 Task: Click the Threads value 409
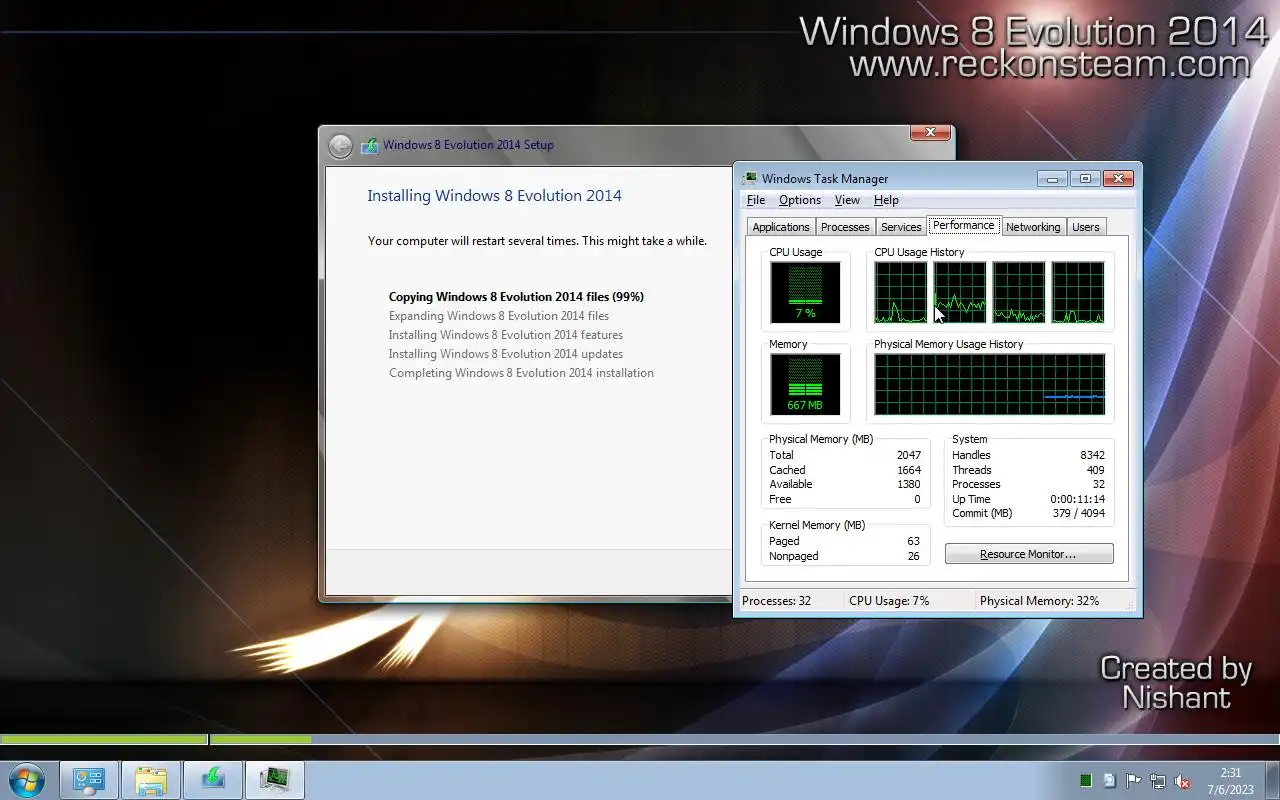click(x=1095, y=470)
